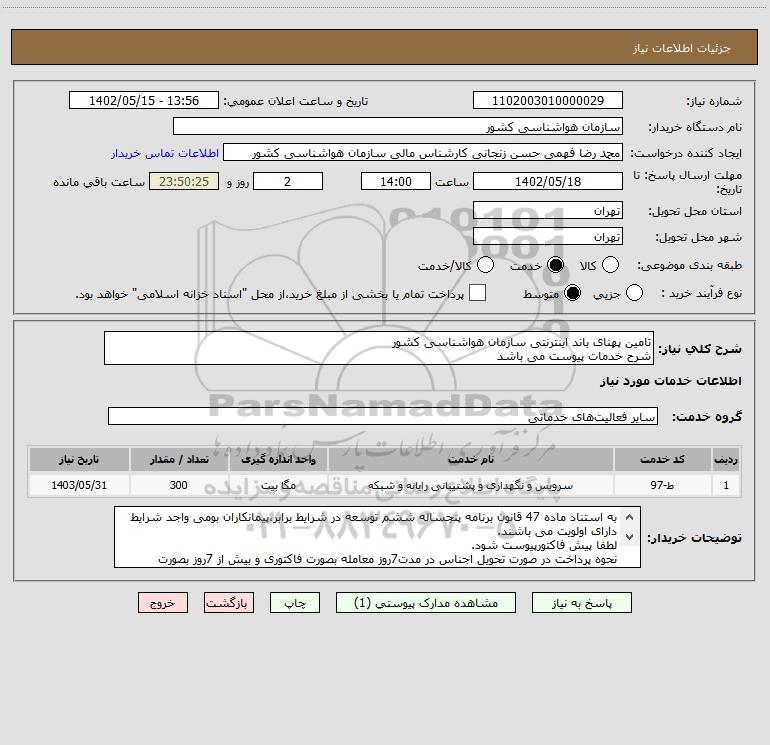This screenshot has height=745, width=770.
Task: Click the deadline date field 1402/05/18
Action: (548, 181)
